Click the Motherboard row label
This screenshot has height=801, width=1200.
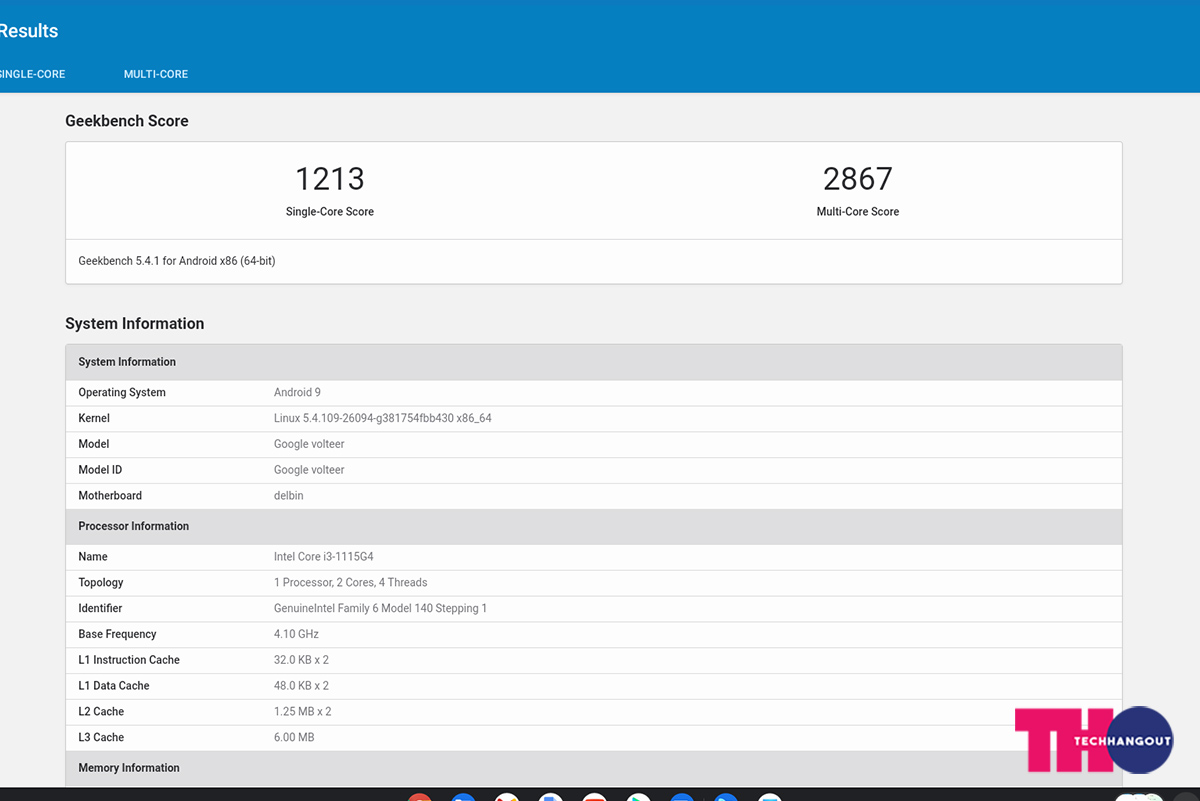point(110,496)
